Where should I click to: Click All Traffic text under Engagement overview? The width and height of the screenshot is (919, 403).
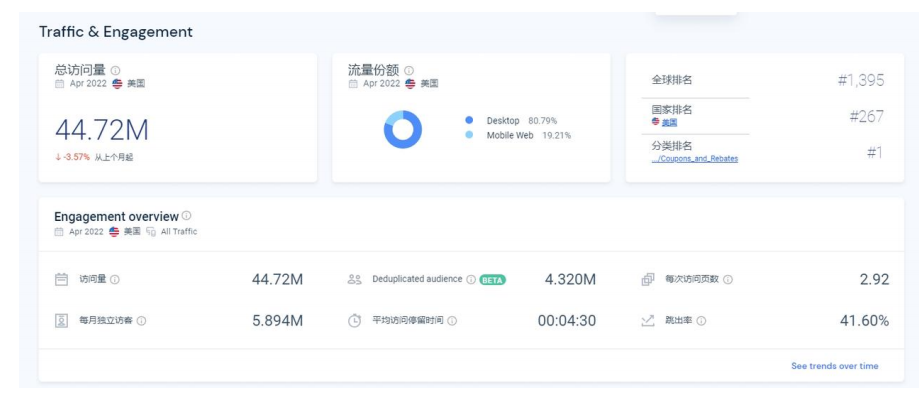pos(179,232)
